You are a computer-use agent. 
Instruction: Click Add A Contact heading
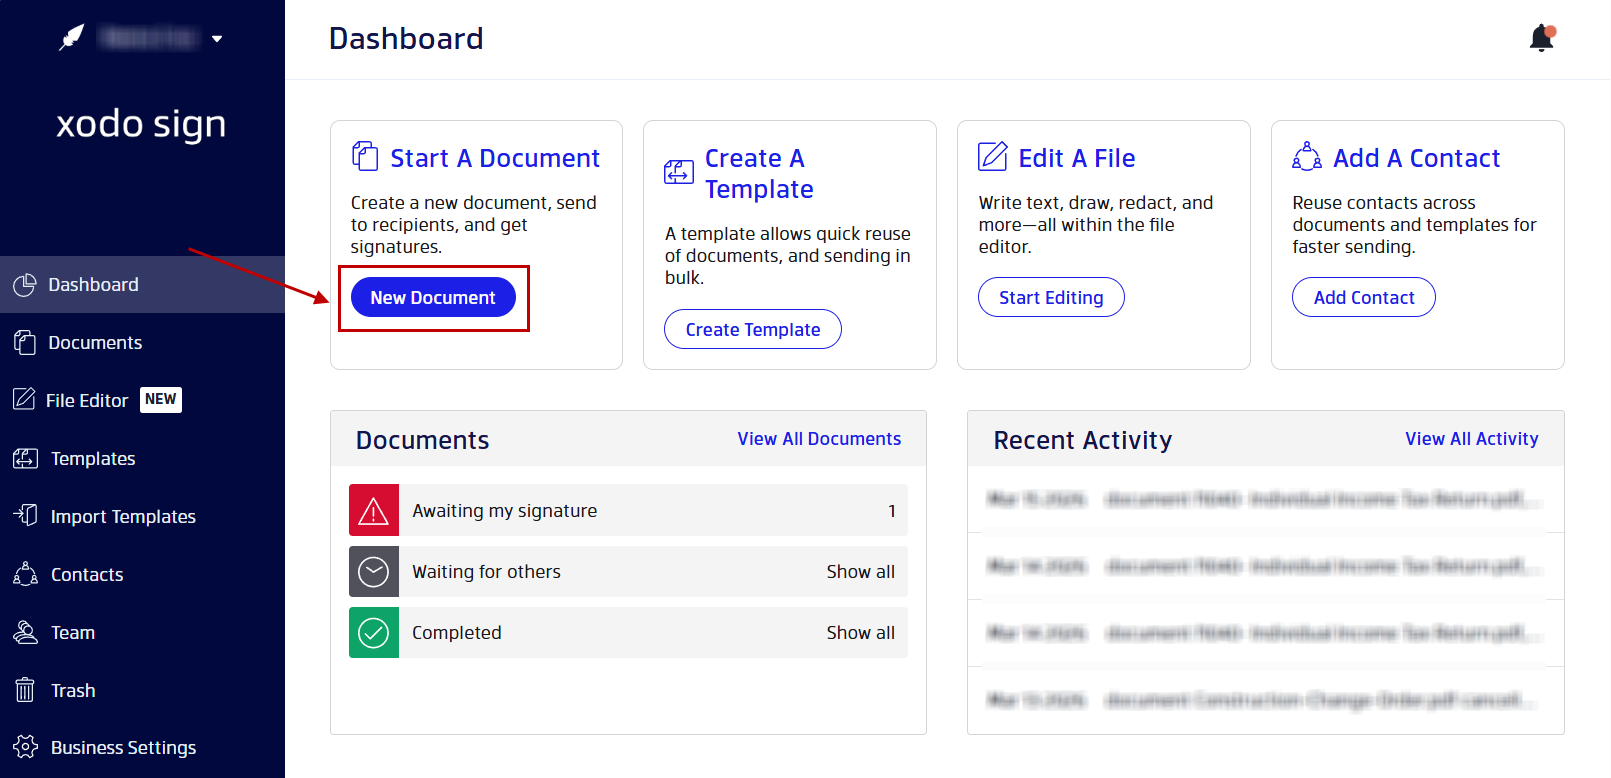1417,158
